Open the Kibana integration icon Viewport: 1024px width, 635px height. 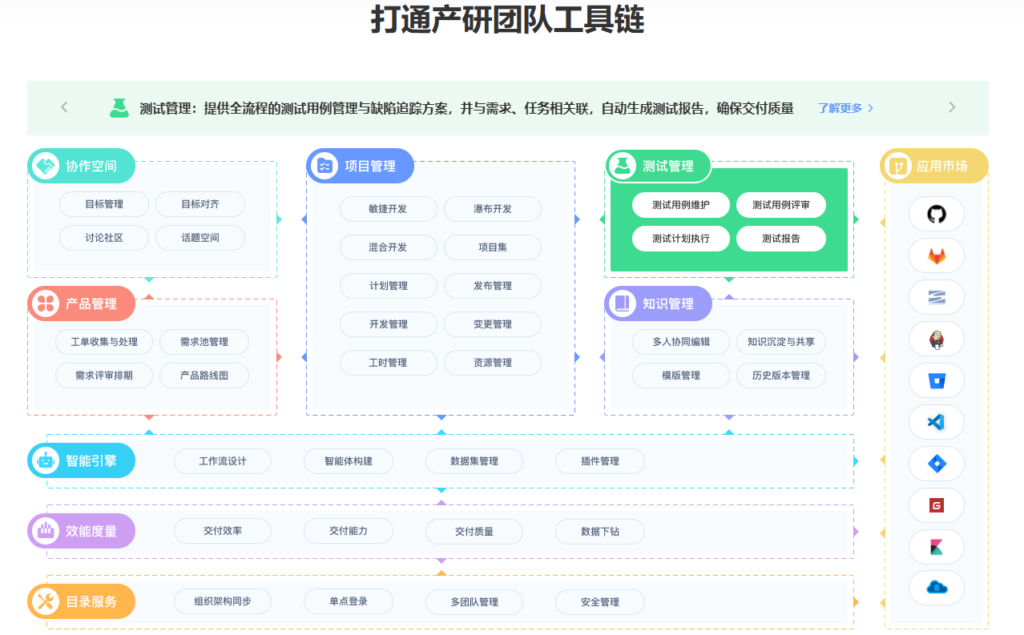click(x=936, y=547)
